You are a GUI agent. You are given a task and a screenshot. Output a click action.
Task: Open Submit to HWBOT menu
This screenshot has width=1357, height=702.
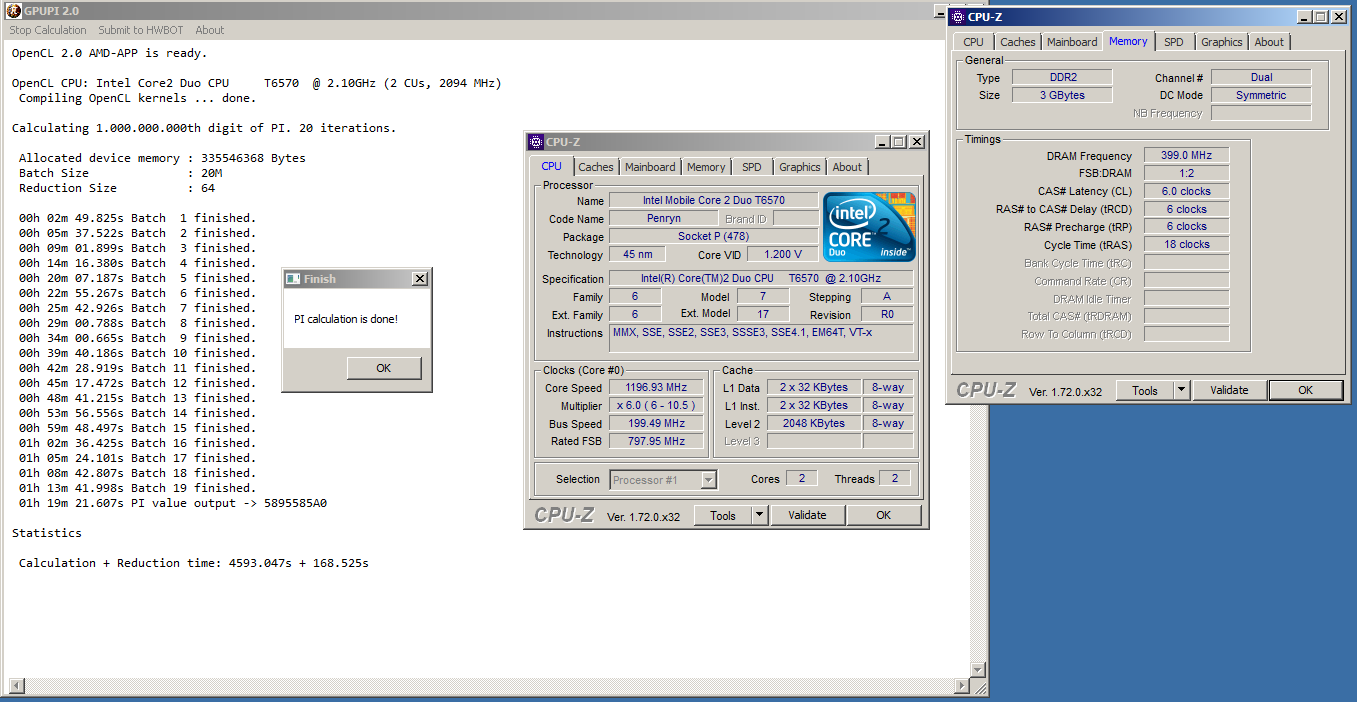141,30
